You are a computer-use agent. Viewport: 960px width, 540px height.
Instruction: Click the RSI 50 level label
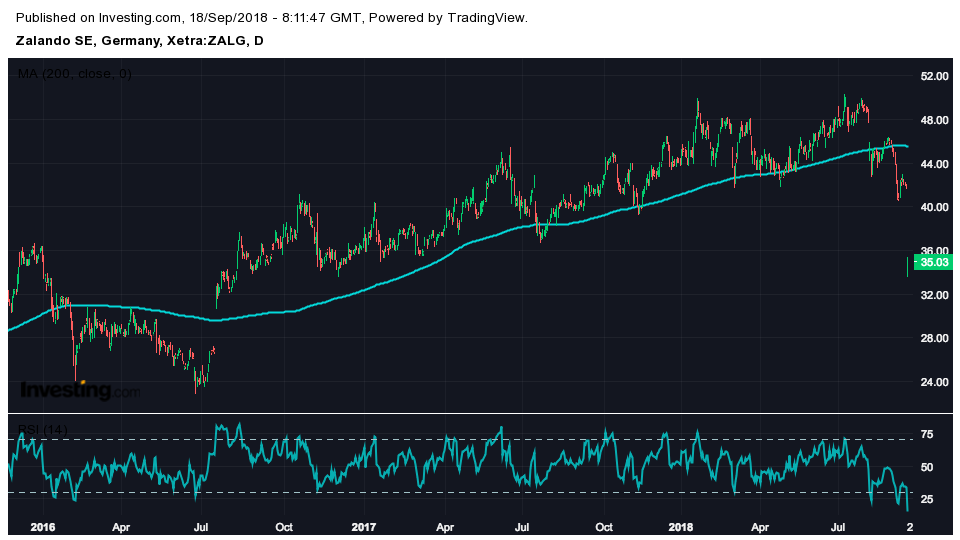(x=927, y=467)
